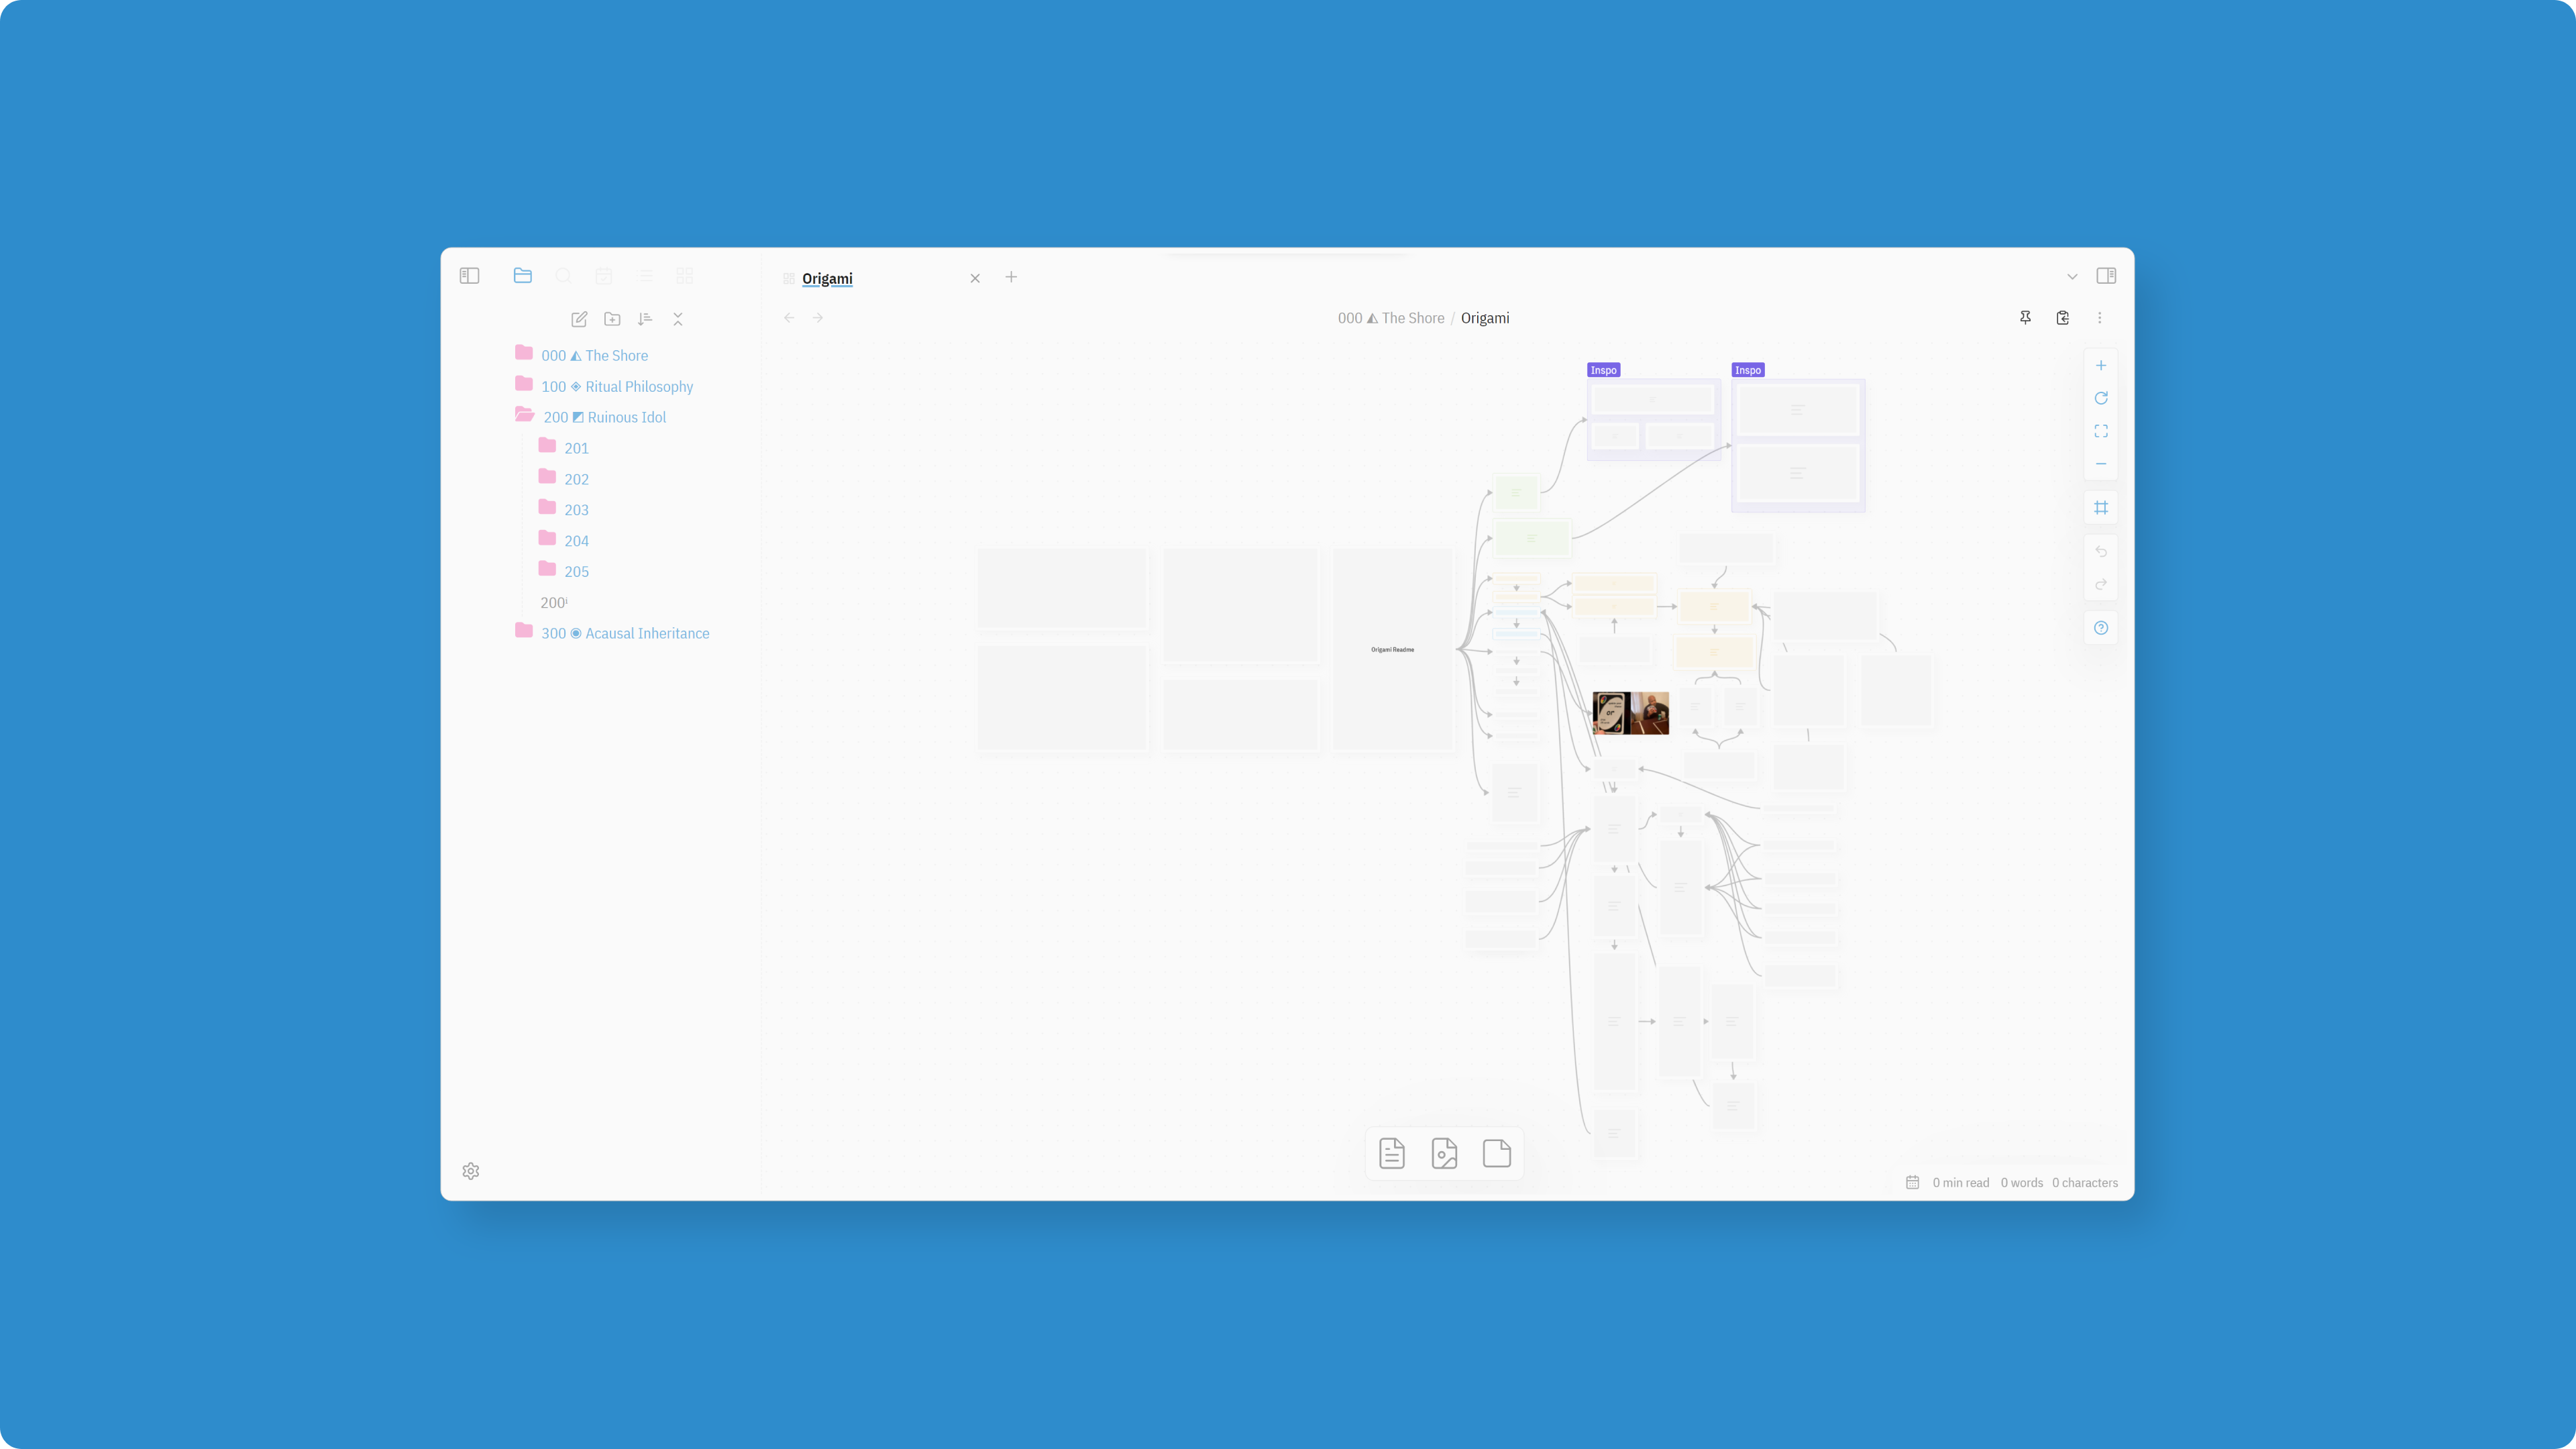Zoom canvas to fit all
Image resolution: width=2576 pixels, height=1449 pixels.
[x=2101, y=431]
